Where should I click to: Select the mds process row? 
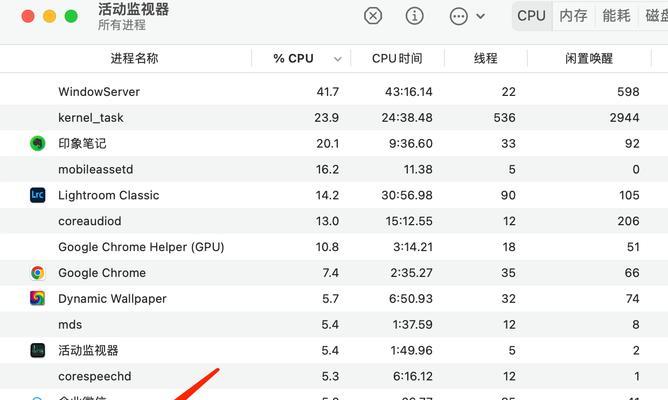[334, 325]
